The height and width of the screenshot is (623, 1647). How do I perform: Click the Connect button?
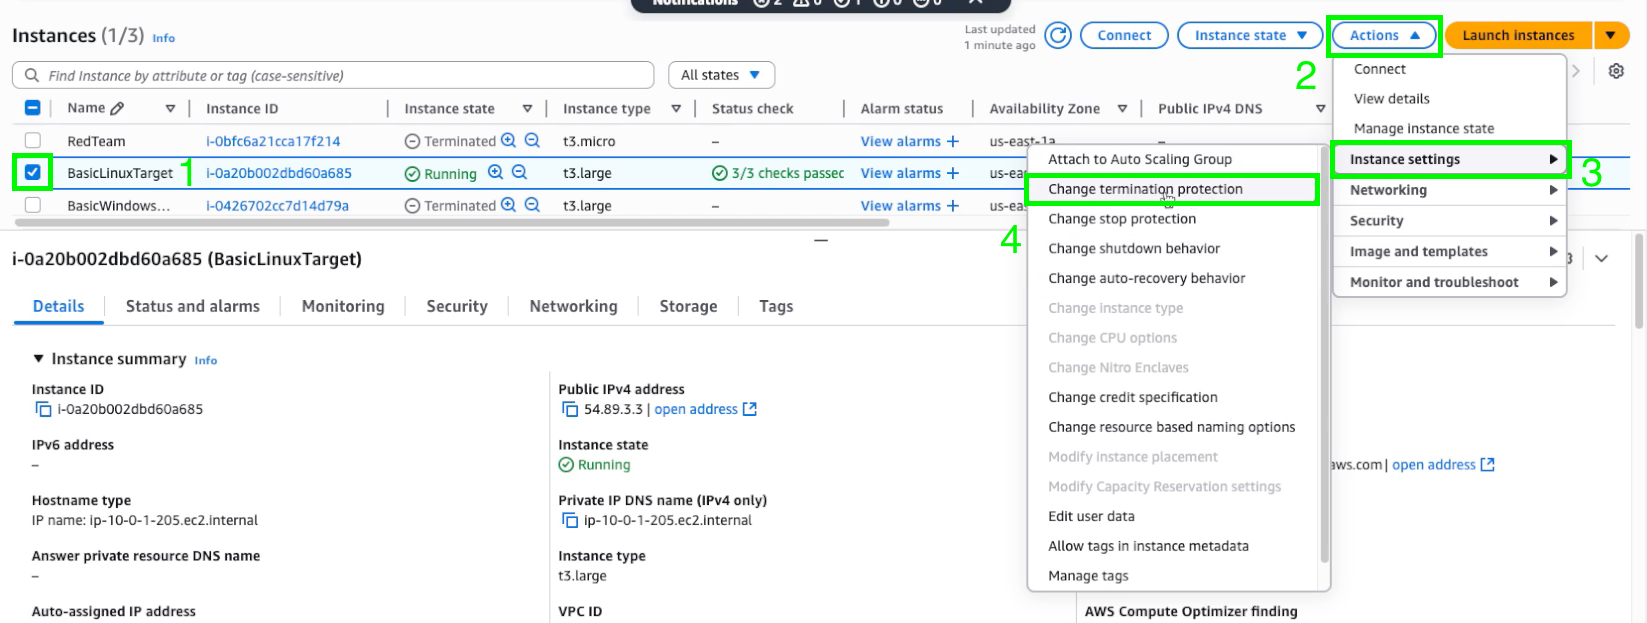pos(1124,35)
